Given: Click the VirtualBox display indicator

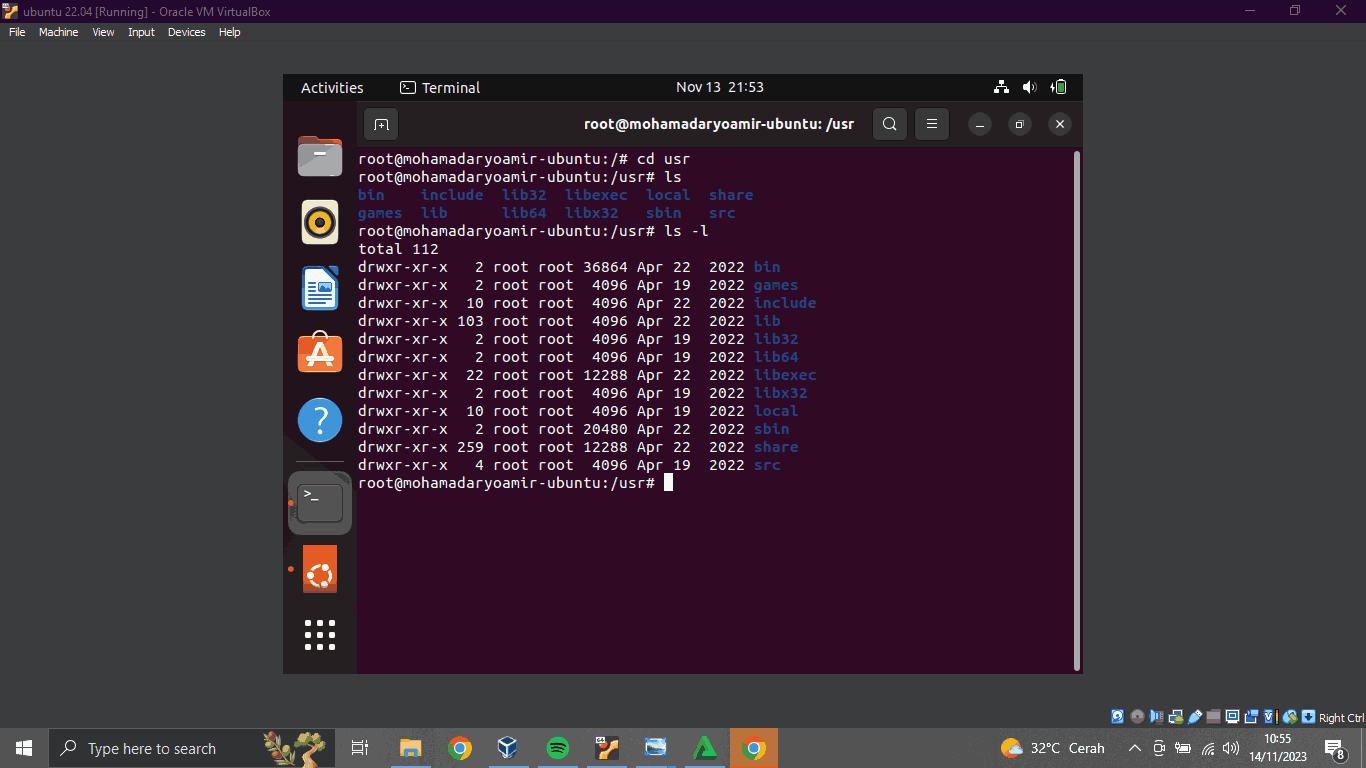Looking at the screenshot, I should pyautogui.click(x=1233, y=717).
